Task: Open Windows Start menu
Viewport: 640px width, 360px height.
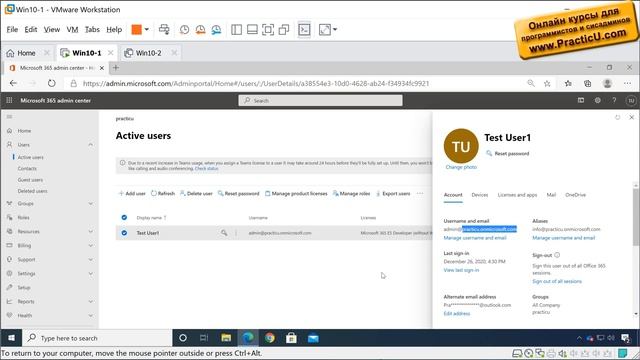Action: coord(11,338)
